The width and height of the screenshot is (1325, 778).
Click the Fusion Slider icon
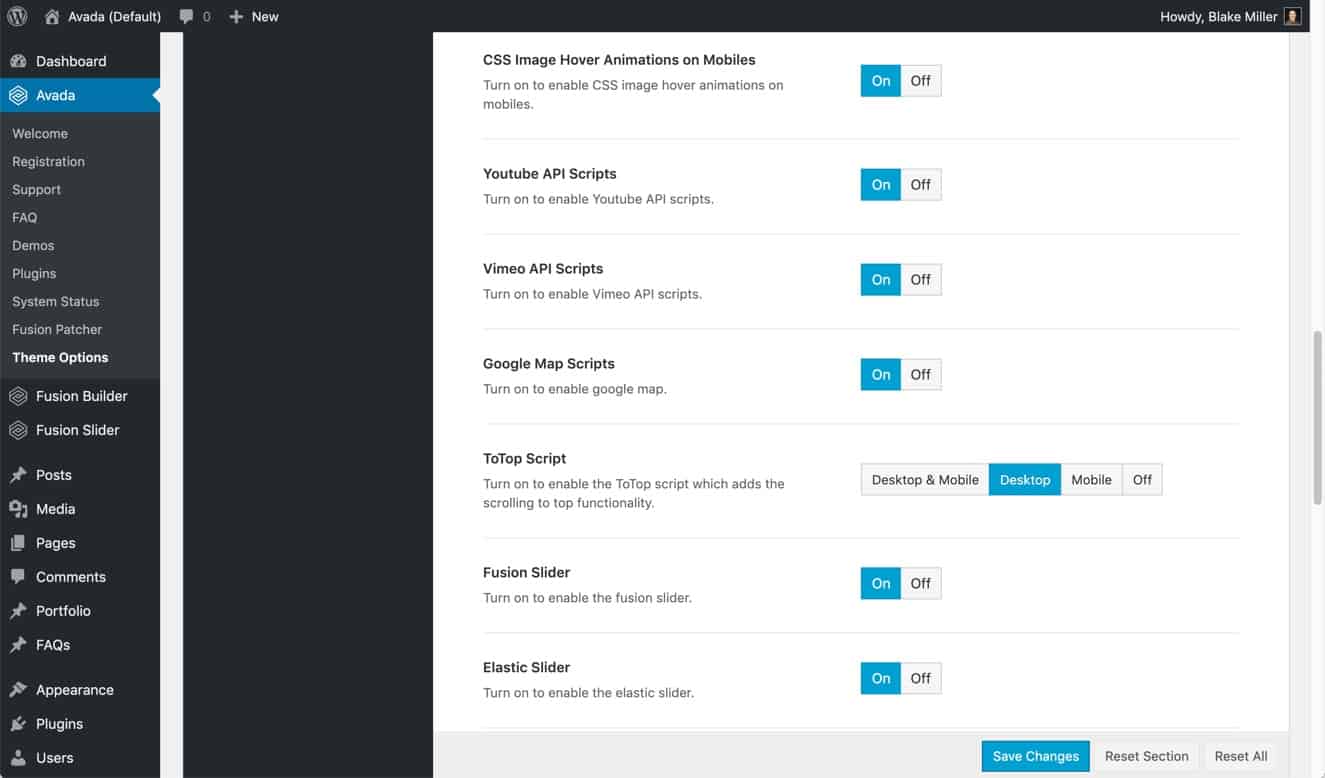click(18, 430)
